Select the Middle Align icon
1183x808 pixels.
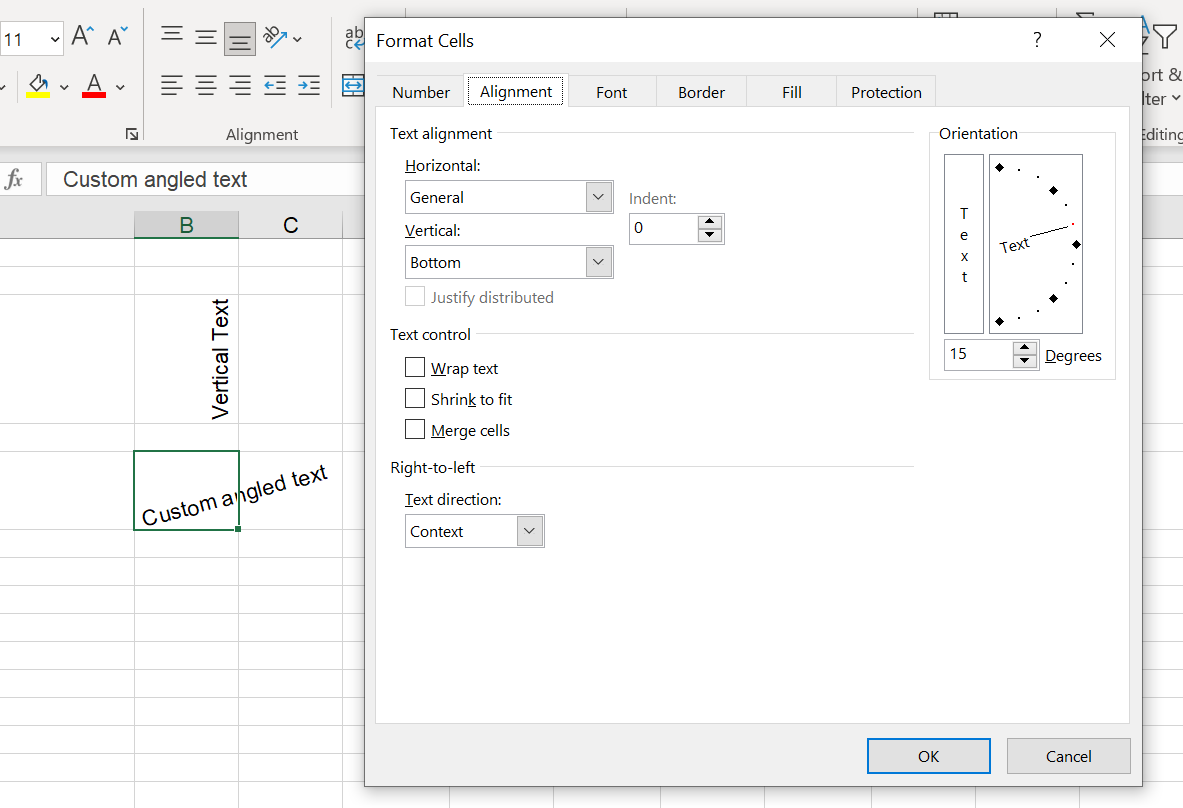point(206,38)
